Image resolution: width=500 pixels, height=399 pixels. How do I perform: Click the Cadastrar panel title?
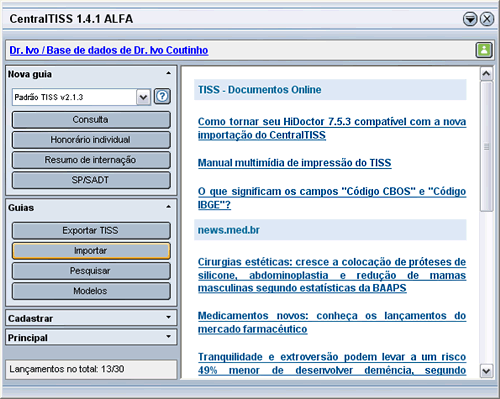tap(30, 319)
